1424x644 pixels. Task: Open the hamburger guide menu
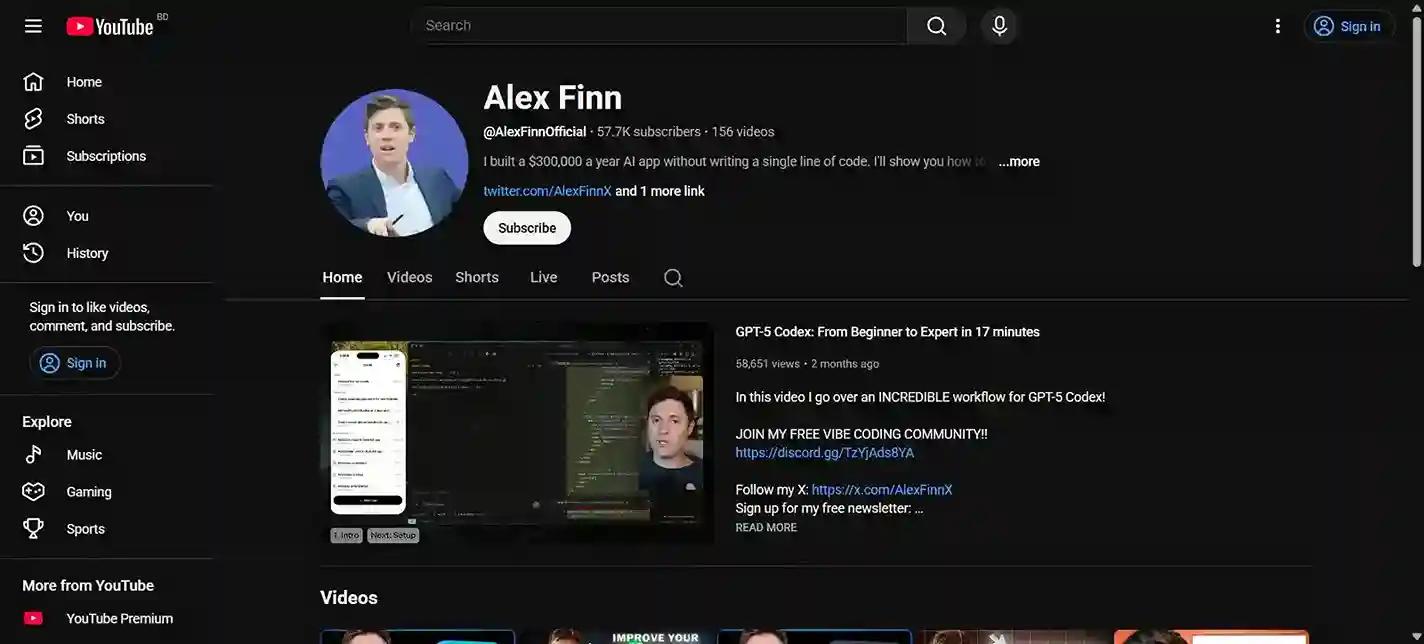click(x=33, y=26)
